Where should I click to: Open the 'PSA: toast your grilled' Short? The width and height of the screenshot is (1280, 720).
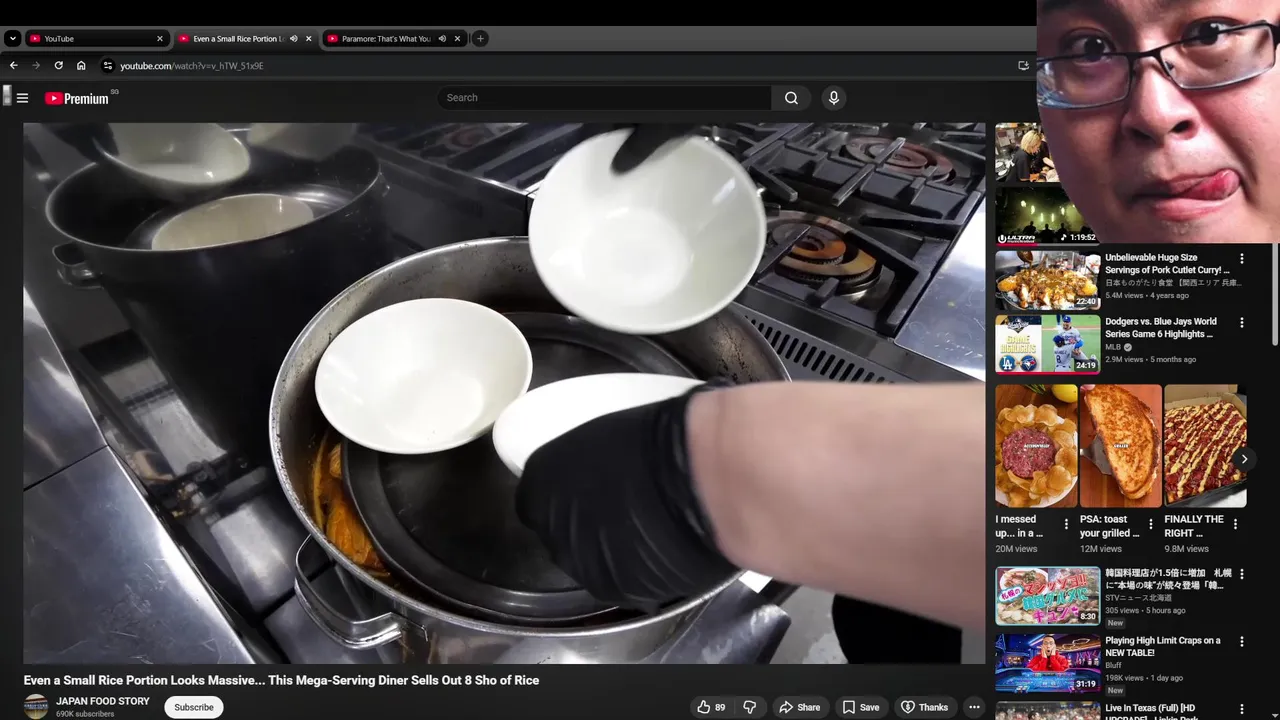click(x=1121, y=446)
